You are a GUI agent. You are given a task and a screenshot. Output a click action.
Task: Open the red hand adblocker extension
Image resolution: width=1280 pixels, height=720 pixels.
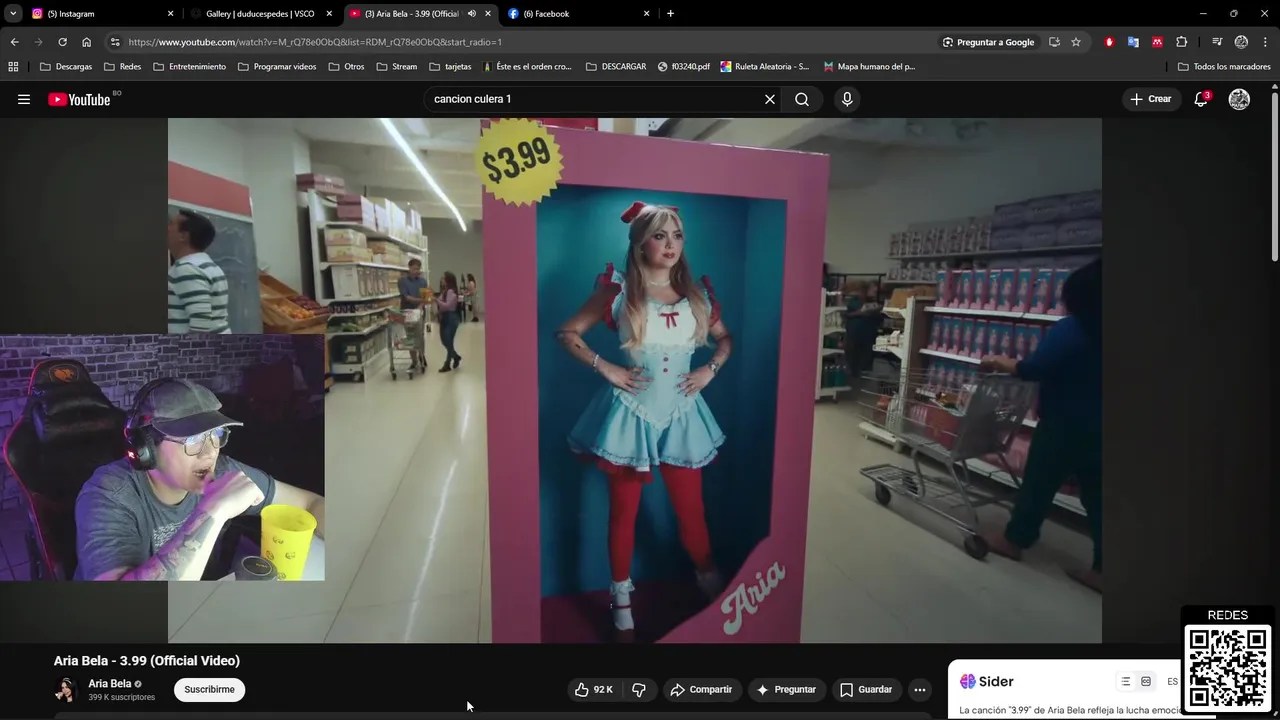point(1109,42)
